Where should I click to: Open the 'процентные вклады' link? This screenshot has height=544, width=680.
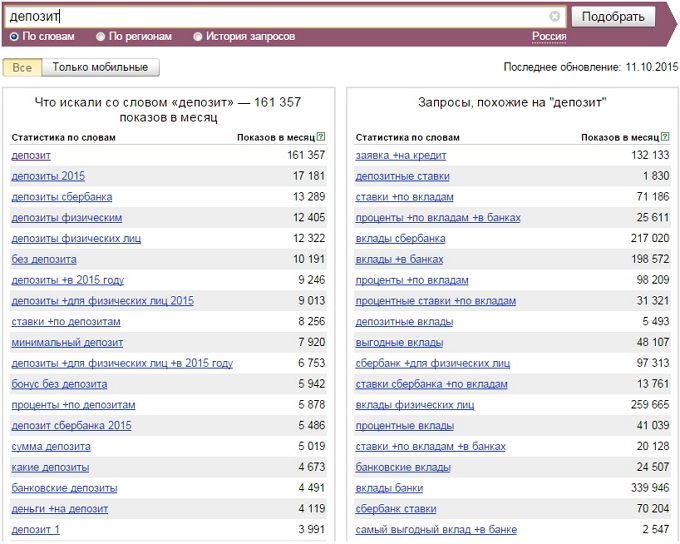[405, 426]
